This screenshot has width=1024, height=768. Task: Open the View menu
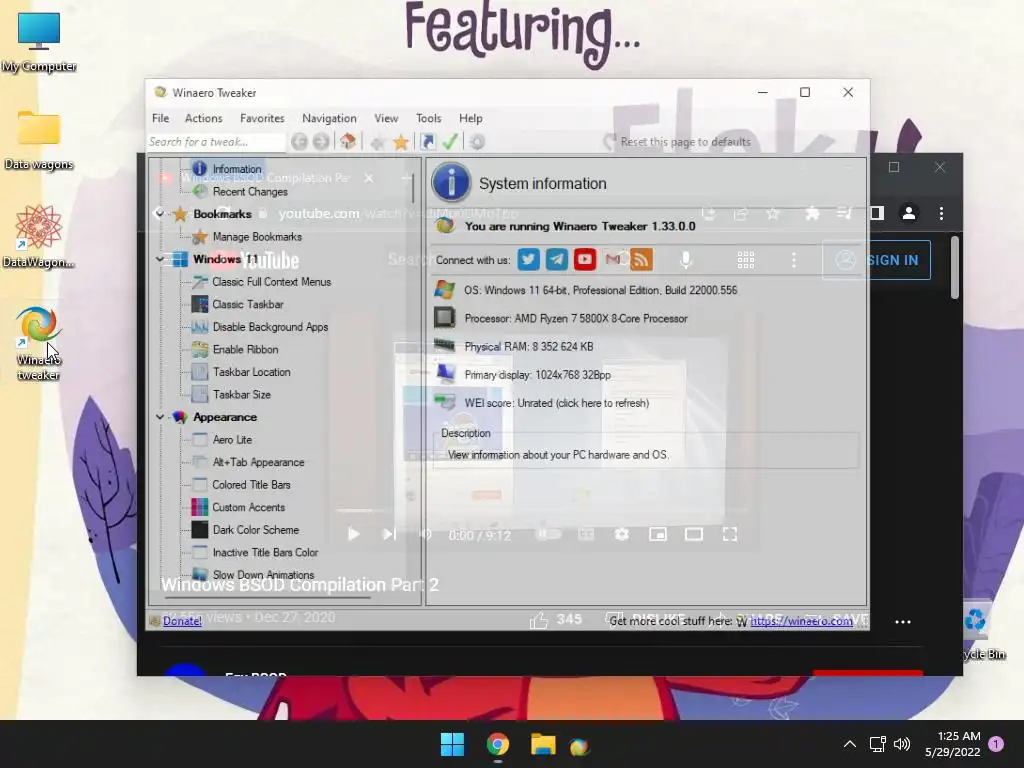click(386, 118)
